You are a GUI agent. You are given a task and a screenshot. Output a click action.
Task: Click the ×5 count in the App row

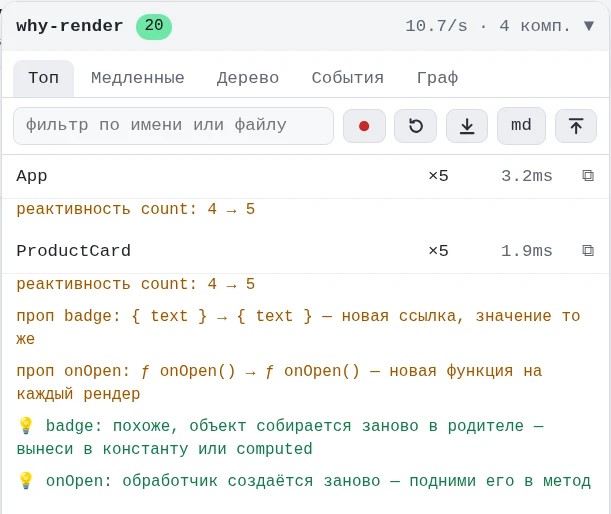tap(438, 176)
